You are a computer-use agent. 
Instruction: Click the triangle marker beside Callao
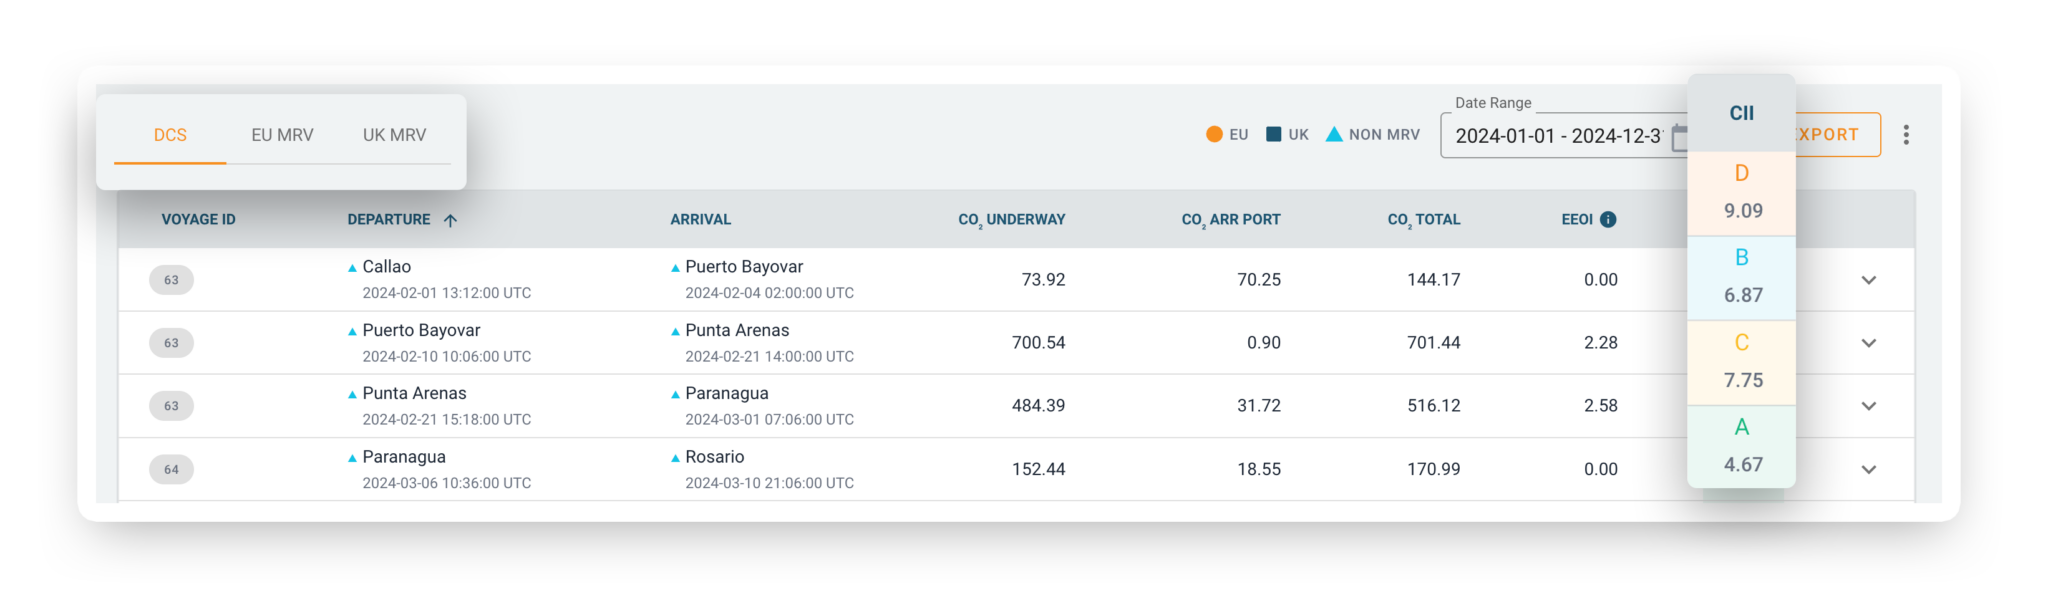tap(352, 268)
